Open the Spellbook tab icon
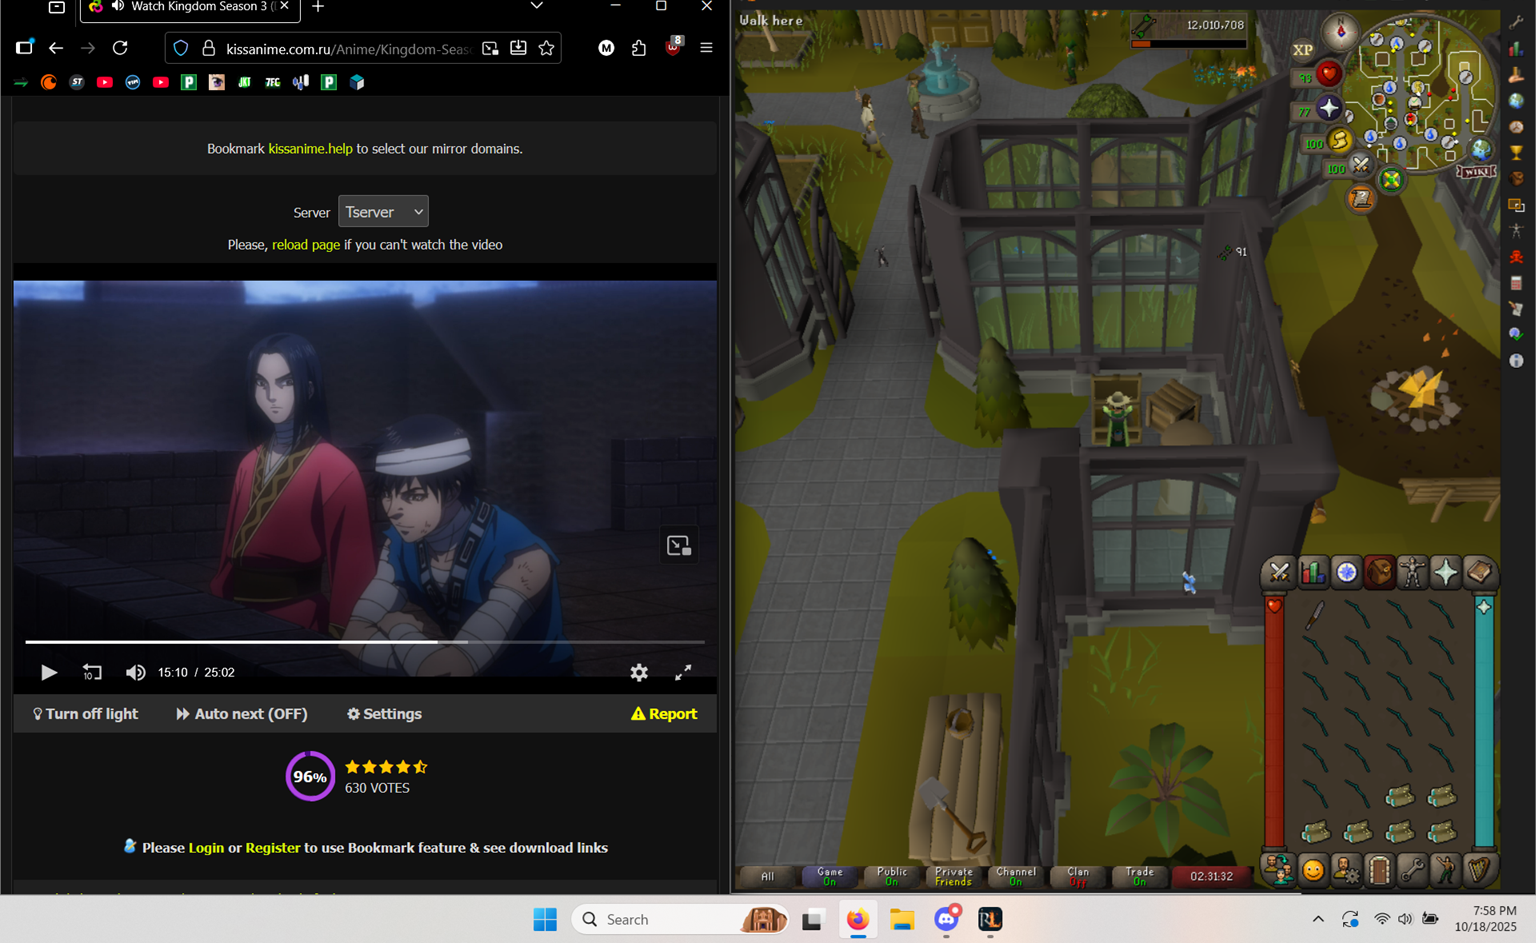This screenshot has height=943, width=1536. 1480,572
